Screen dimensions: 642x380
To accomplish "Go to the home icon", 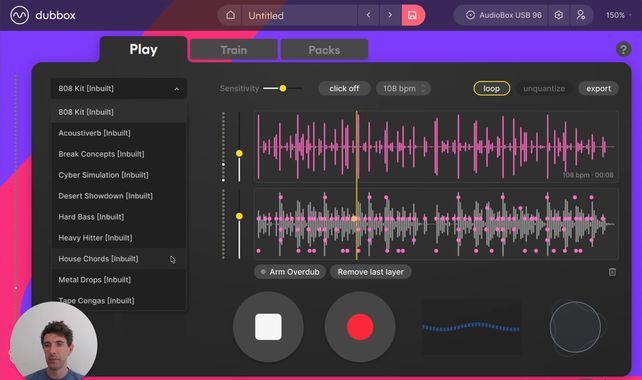I will click(x=231, y=15).
